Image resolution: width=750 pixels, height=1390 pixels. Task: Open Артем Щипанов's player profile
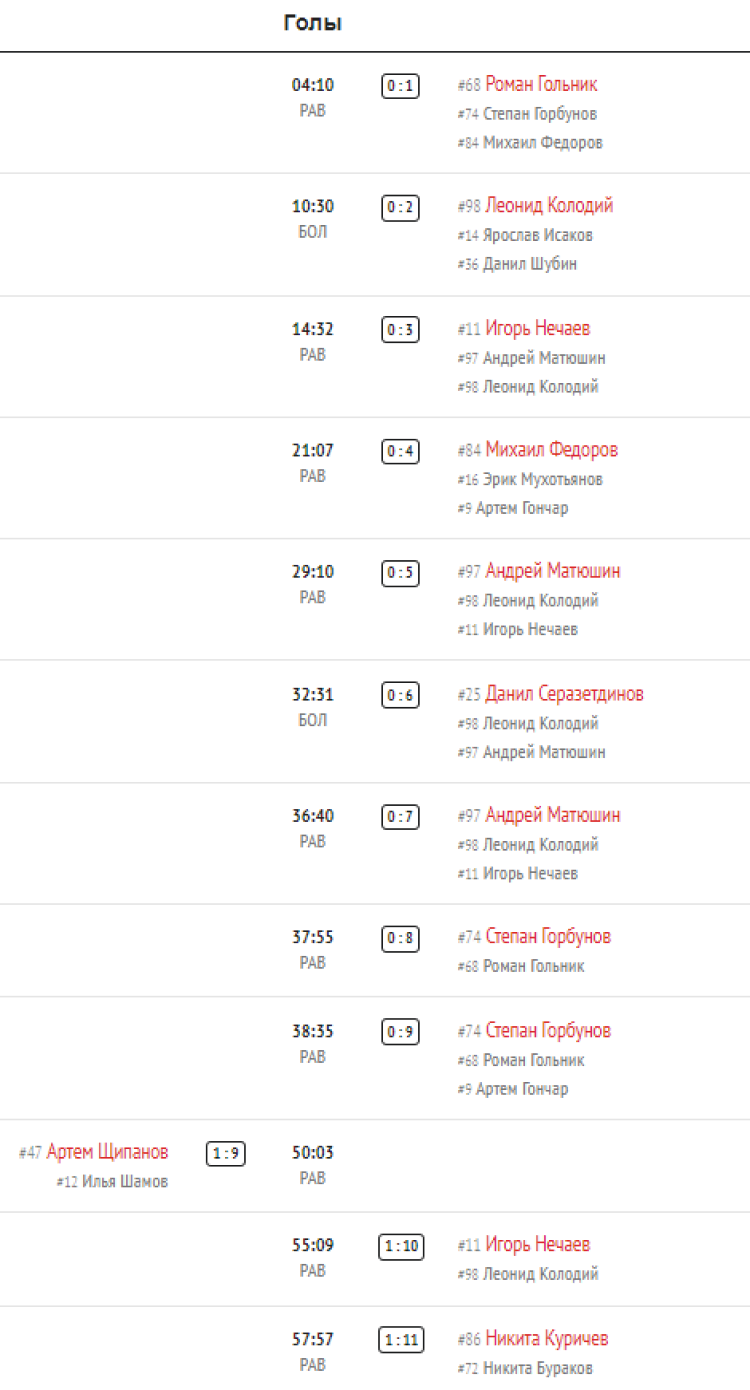[107, 1152]
